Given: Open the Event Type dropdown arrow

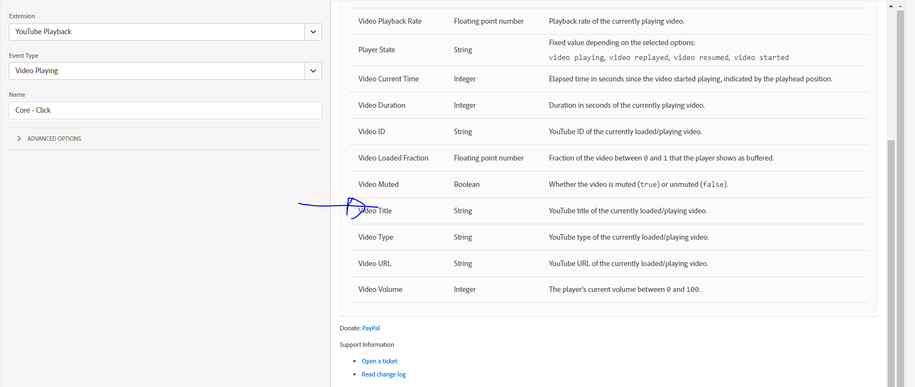Looking at the screenshot, I should 313,71.
